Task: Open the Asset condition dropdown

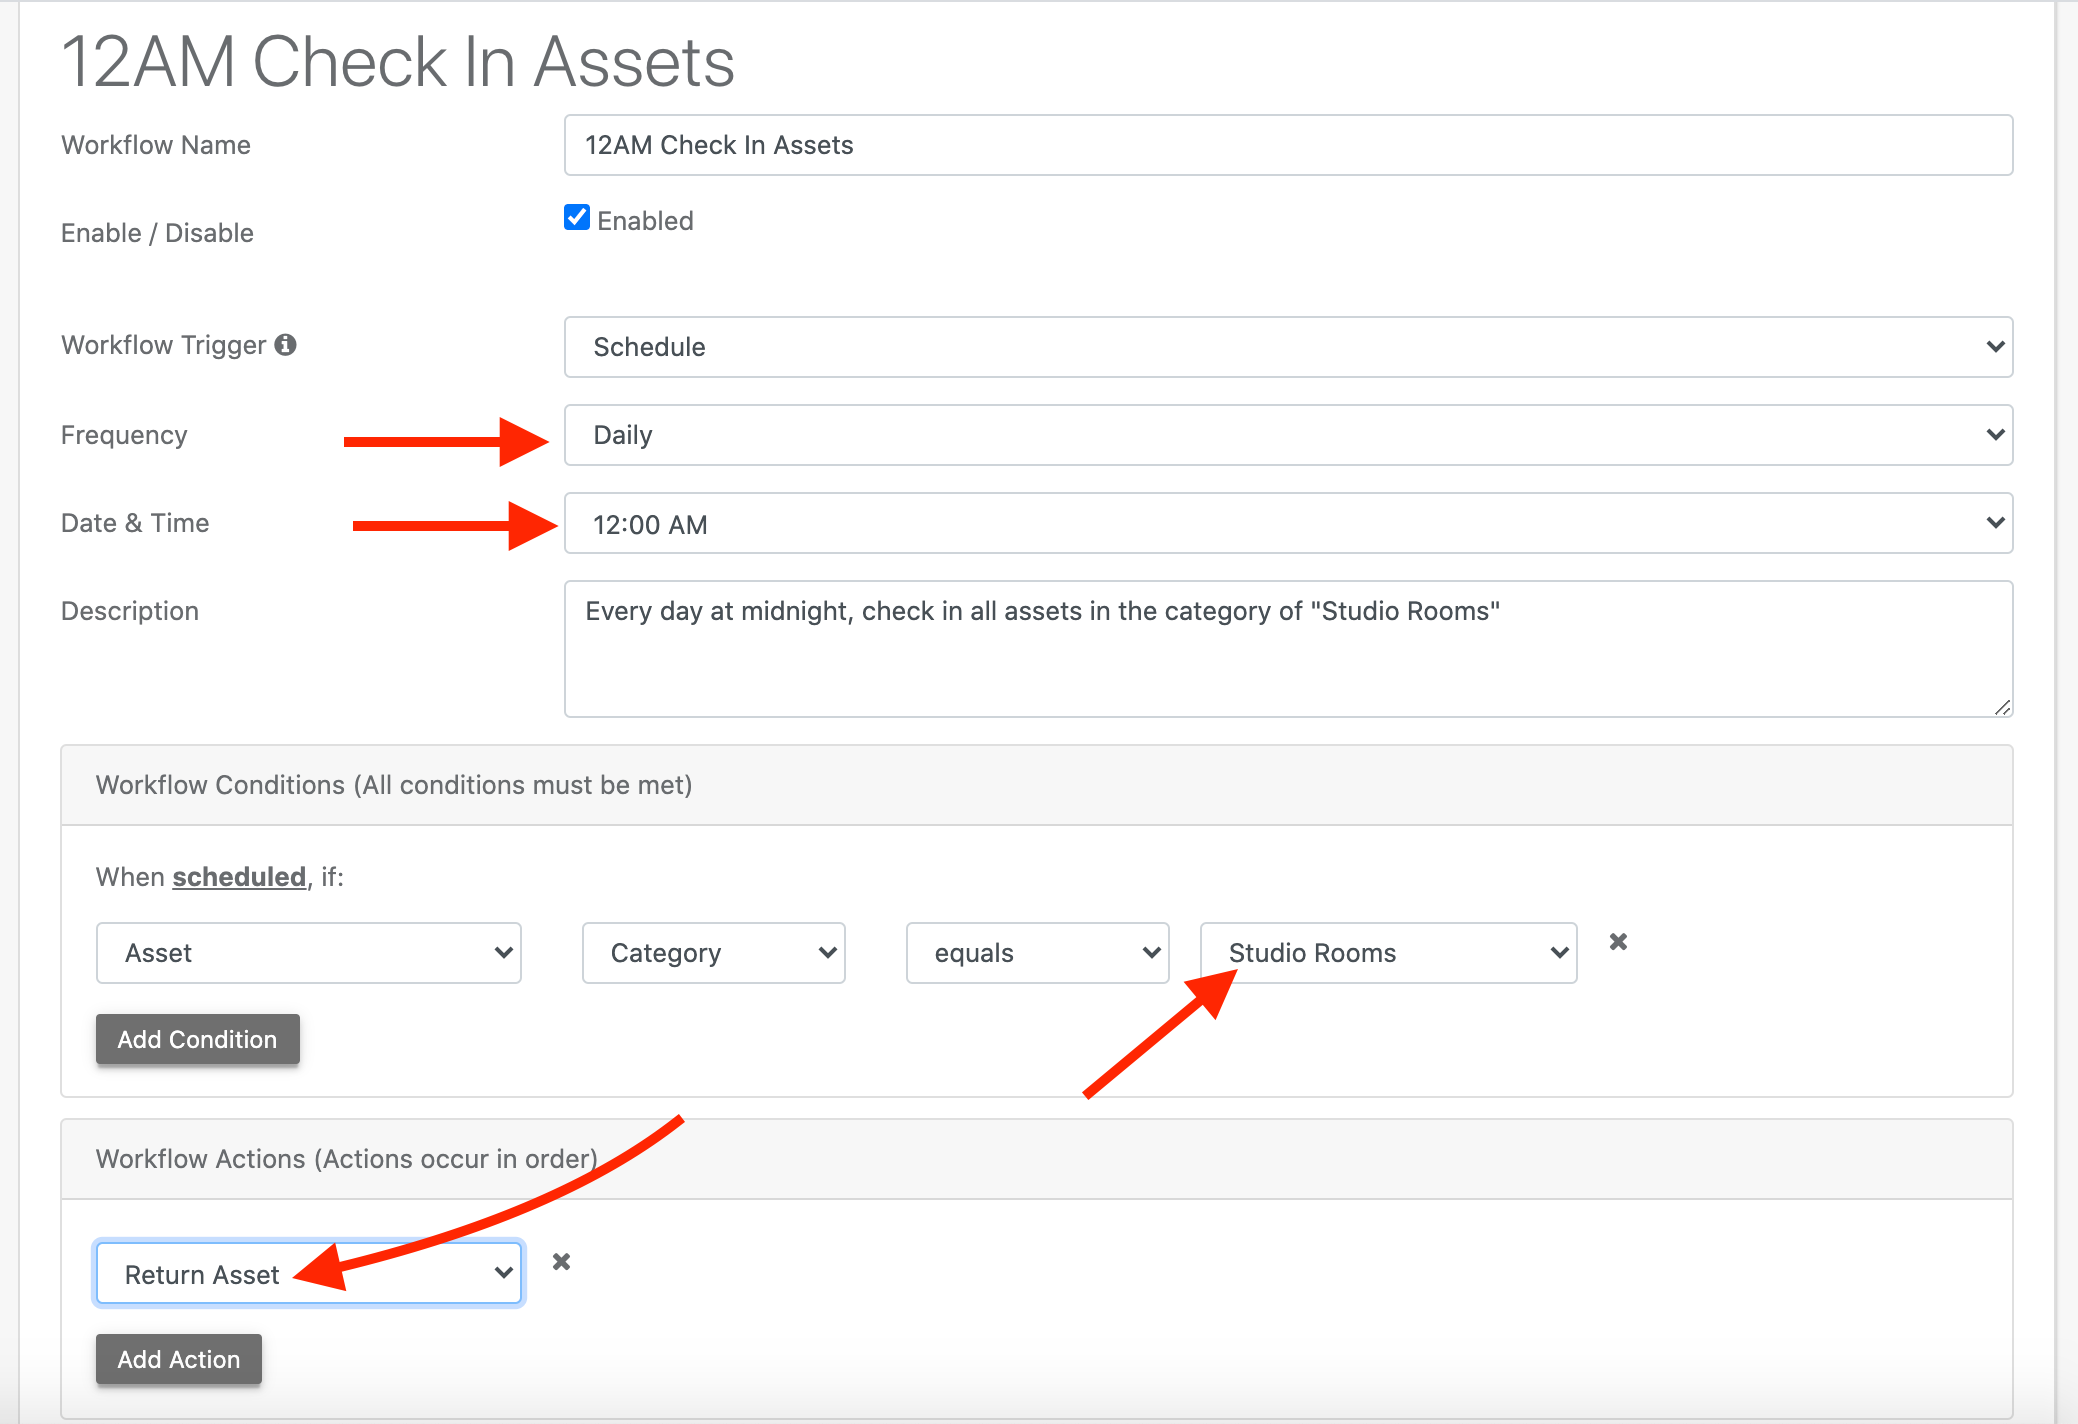Action: [x=309, y=953]
